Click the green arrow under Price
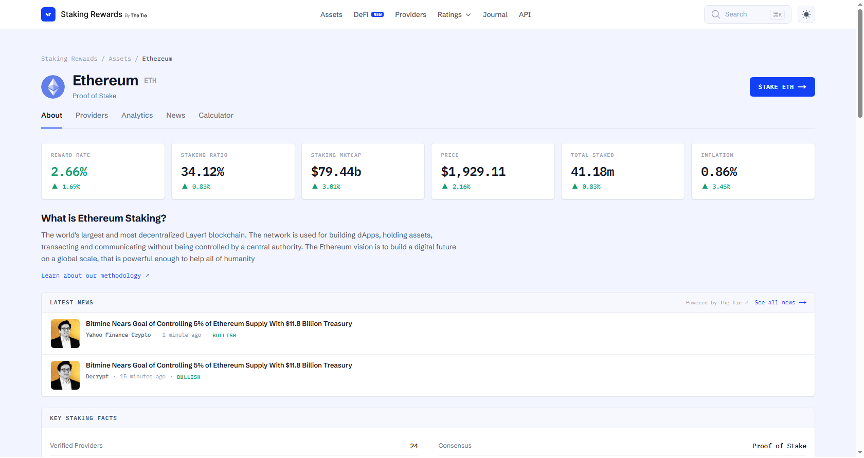This screenshot has width=864, height=458. click(445, 187)
